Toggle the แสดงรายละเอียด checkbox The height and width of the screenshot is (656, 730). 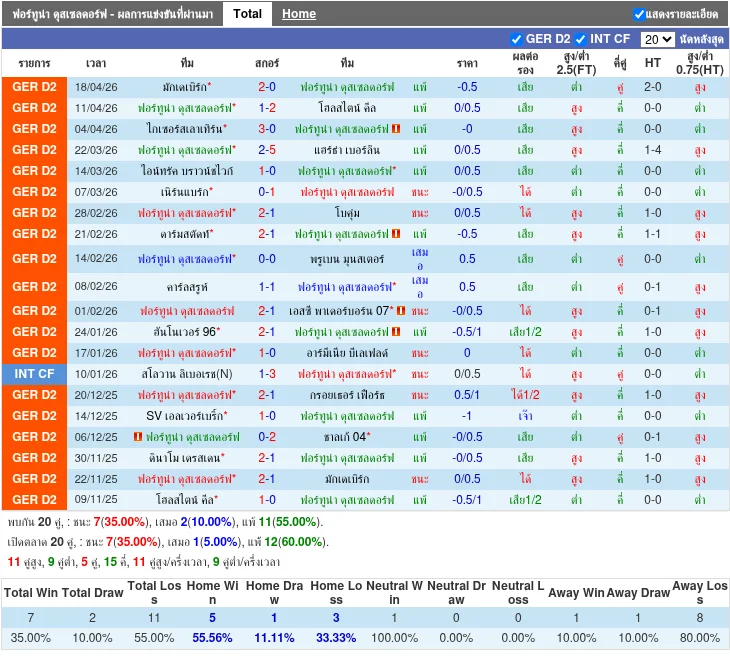click(x=639, y=14)
